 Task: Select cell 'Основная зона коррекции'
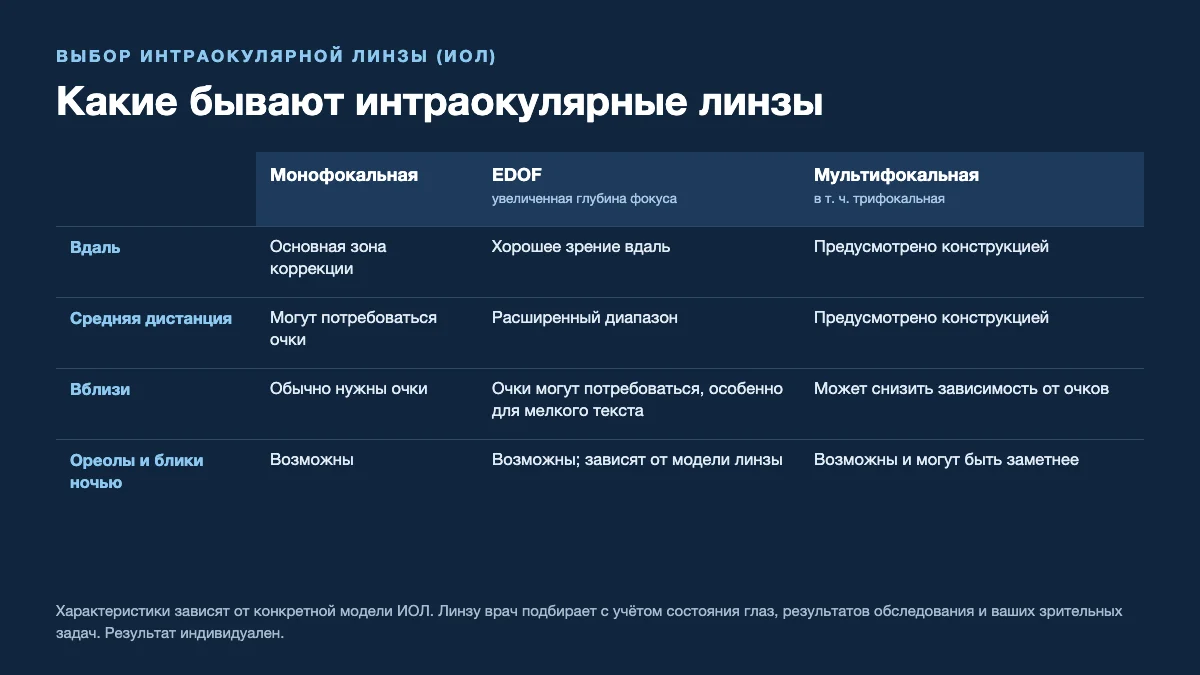(328, 258)
